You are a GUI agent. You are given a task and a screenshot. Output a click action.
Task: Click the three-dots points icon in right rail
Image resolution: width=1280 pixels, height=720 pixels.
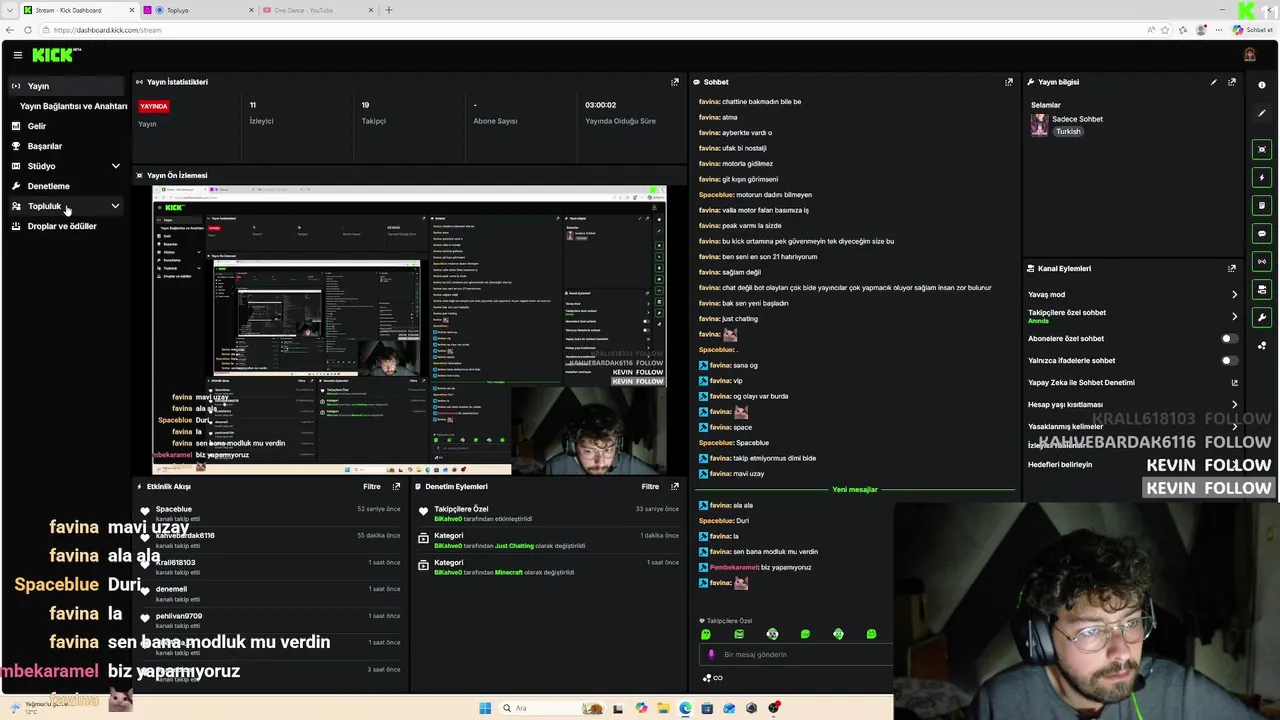[1262, 346]
